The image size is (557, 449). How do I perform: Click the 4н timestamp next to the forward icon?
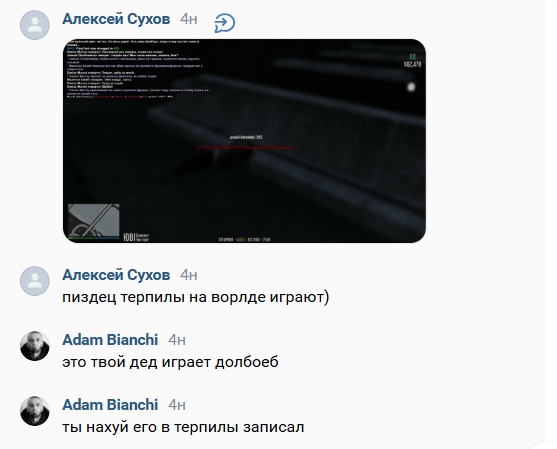pyautogui.click(x=189, y=19)
